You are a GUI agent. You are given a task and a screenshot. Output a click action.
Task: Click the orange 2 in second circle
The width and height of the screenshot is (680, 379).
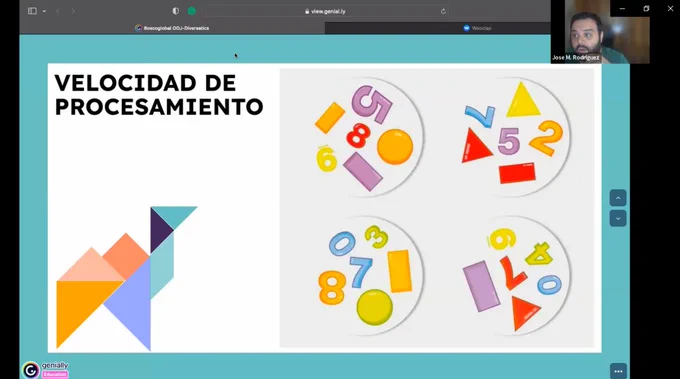click(546, 138)
